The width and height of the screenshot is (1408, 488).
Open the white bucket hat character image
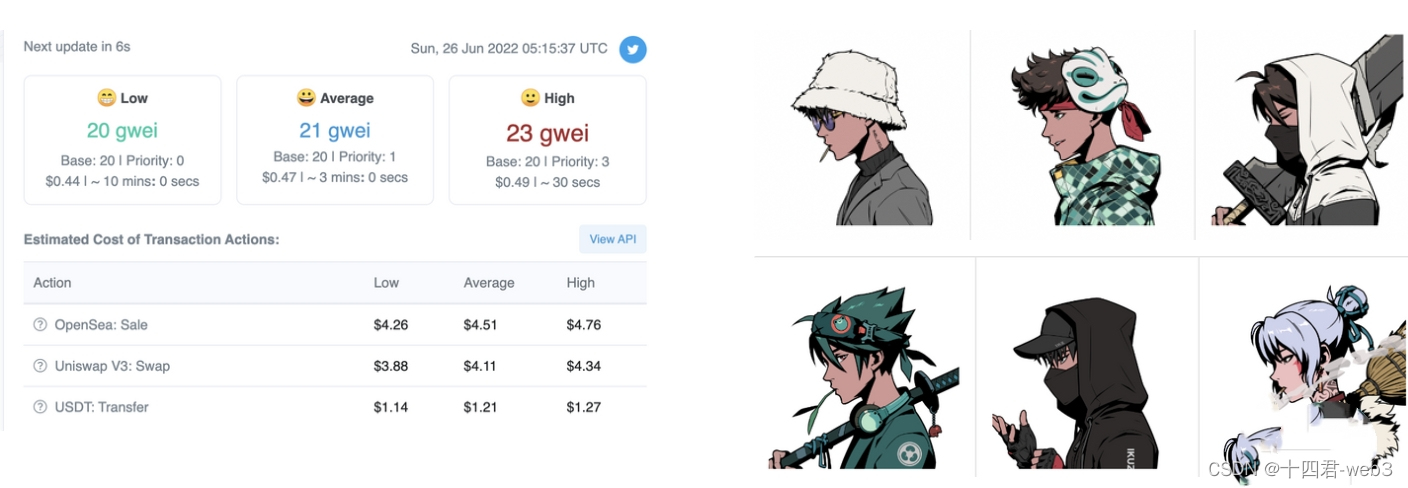860,135
